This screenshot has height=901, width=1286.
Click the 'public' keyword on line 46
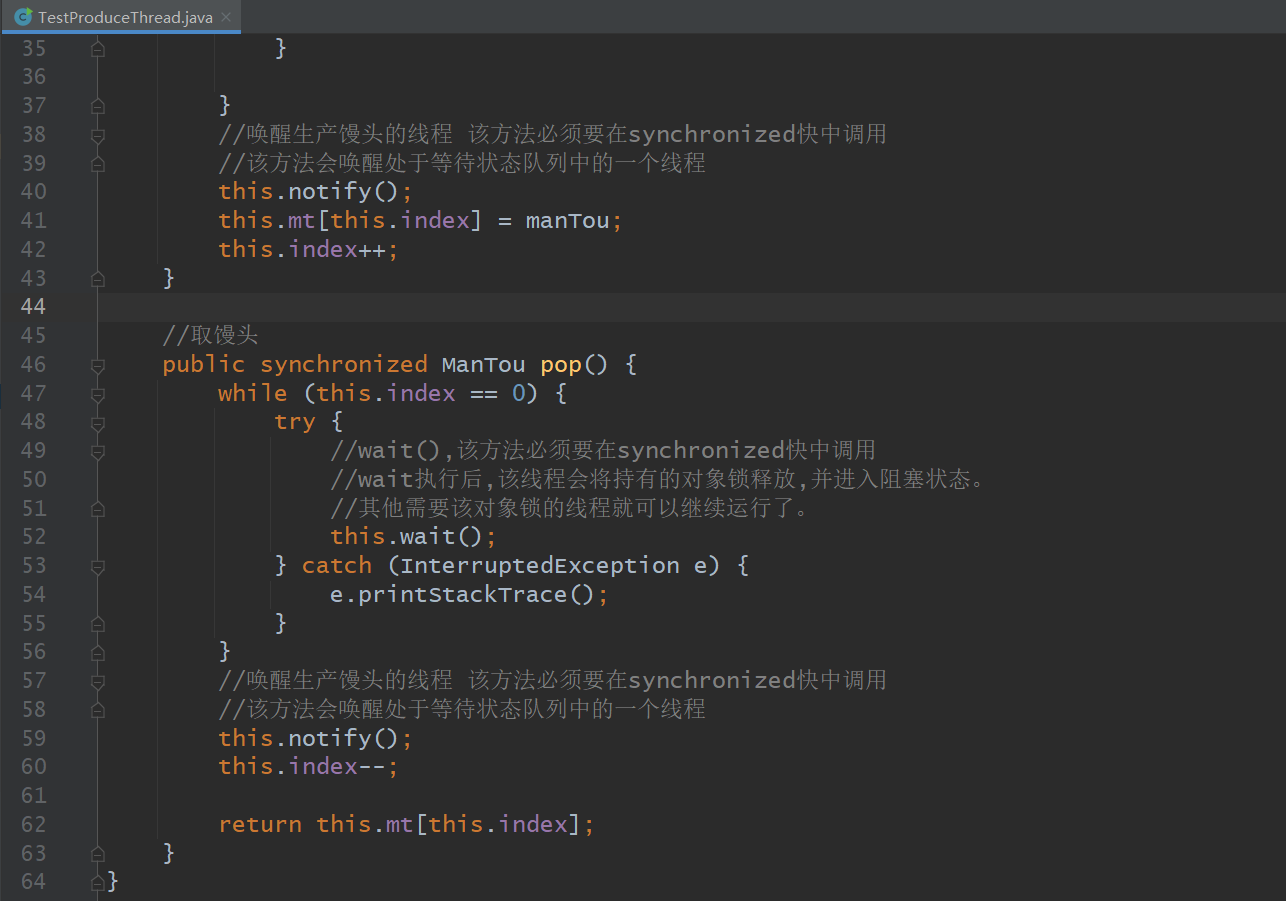(204, 365)
